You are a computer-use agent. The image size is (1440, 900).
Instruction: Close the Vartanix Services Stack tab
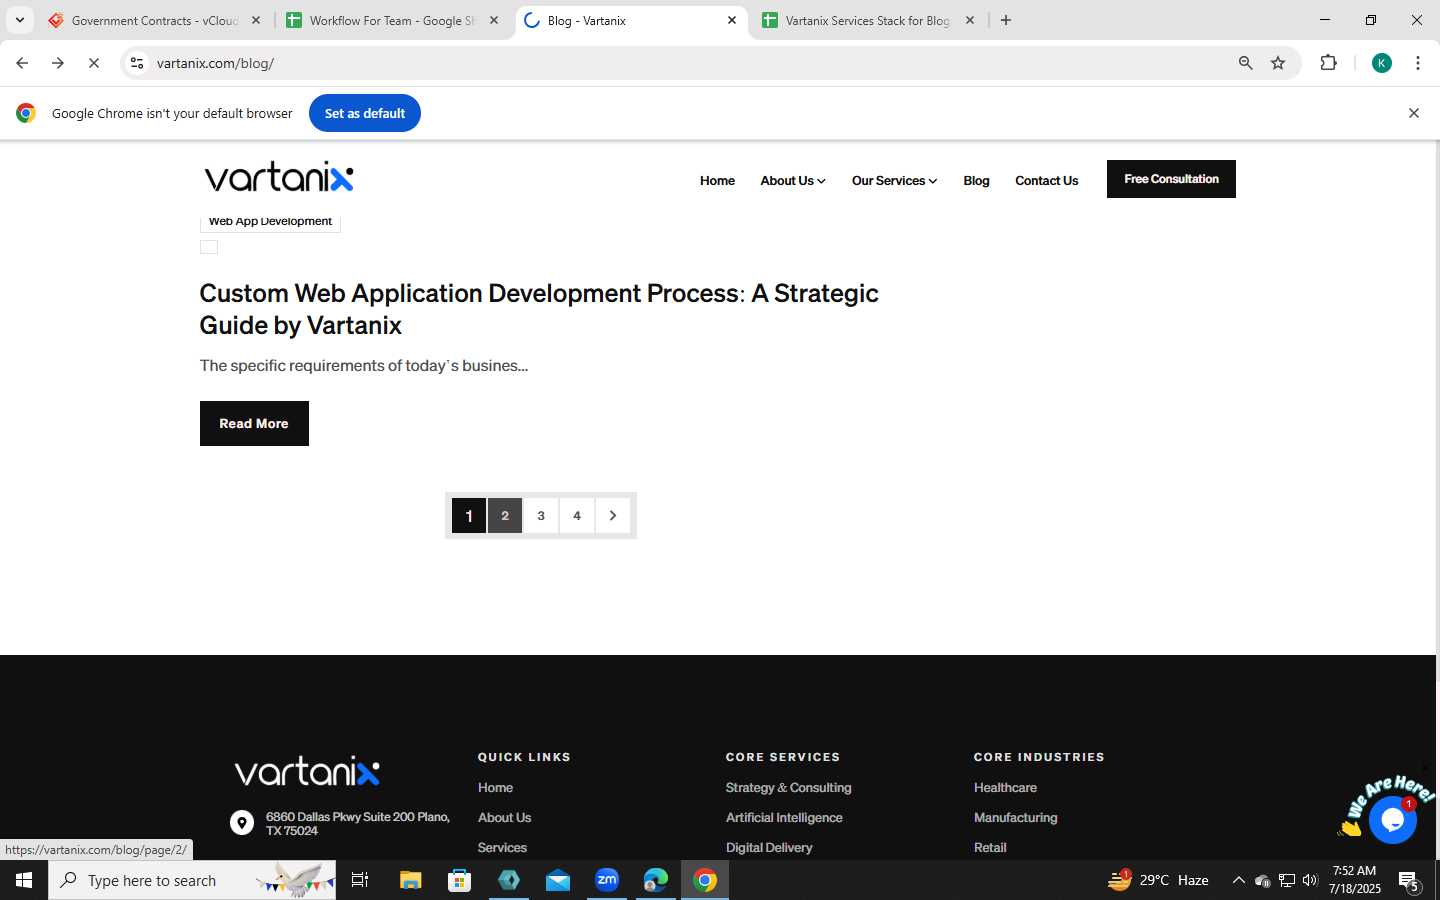970,20
